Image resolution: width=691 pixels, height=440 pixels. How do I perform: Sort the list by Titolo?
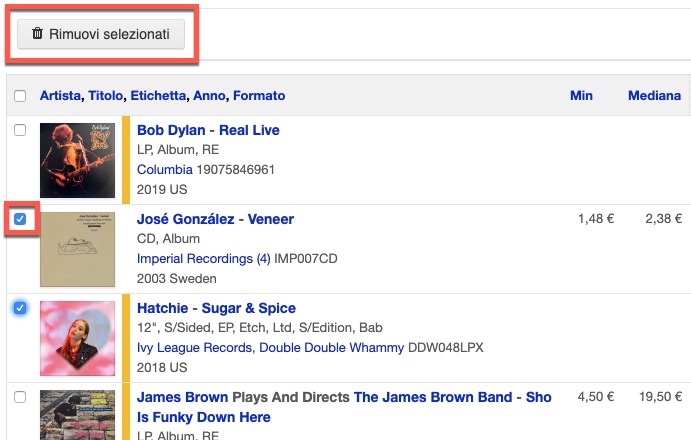[x=106, y=96]
